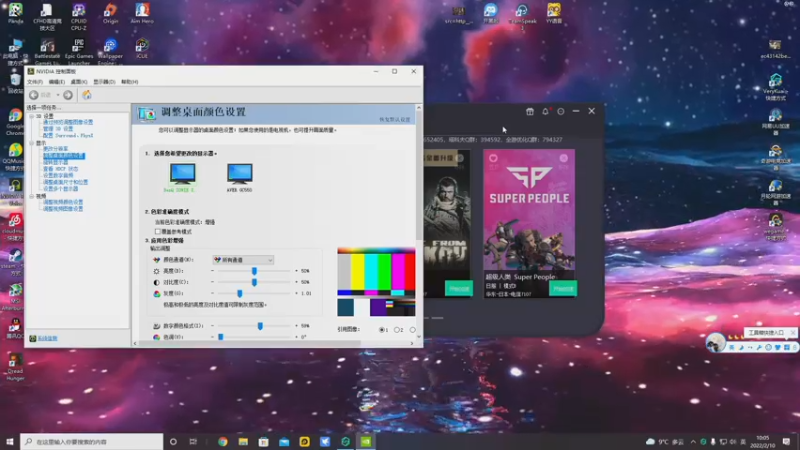Click the 色调 hue slider handle
The height and width of the screenshot is (450, 800).
coord(220,337)
